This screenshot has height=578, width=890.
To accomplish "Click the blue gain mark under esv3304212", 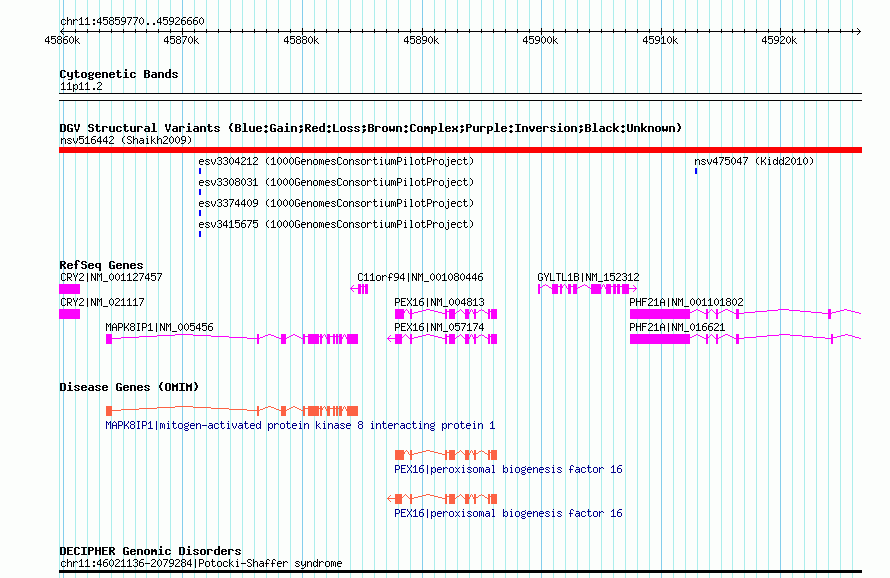I will tap(200, 171).
